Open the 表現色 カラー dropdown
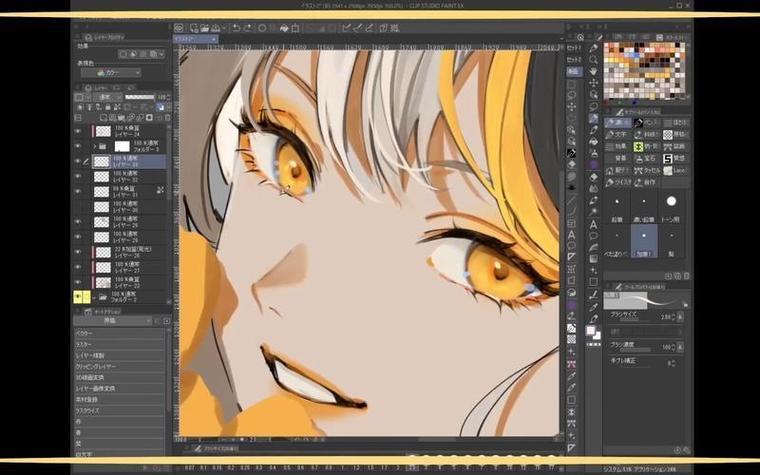This screenshot has height=475, width=760. point(110,73)
